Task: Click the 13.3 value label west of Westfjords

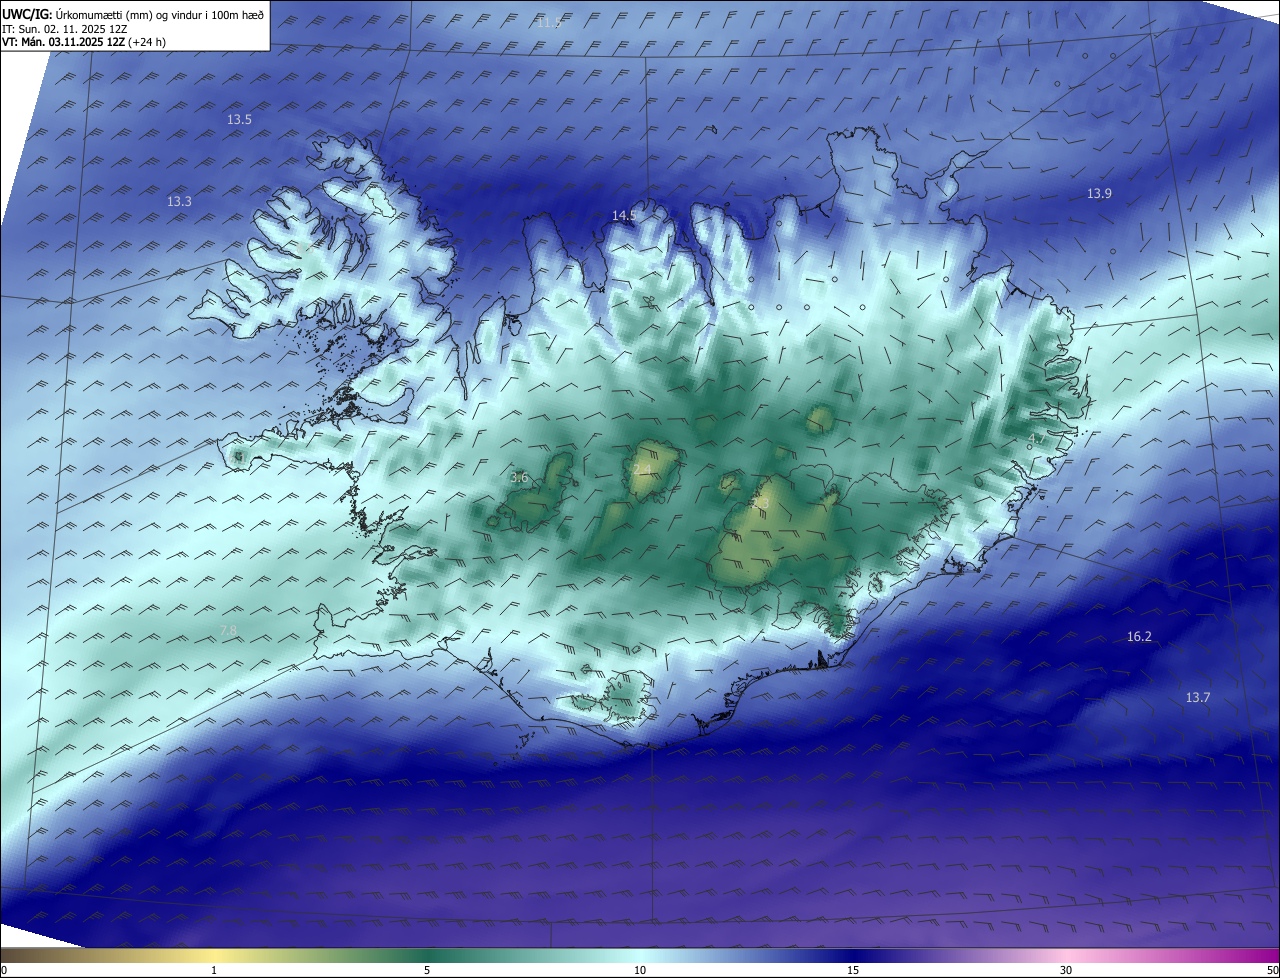Action: pos(179,201)
